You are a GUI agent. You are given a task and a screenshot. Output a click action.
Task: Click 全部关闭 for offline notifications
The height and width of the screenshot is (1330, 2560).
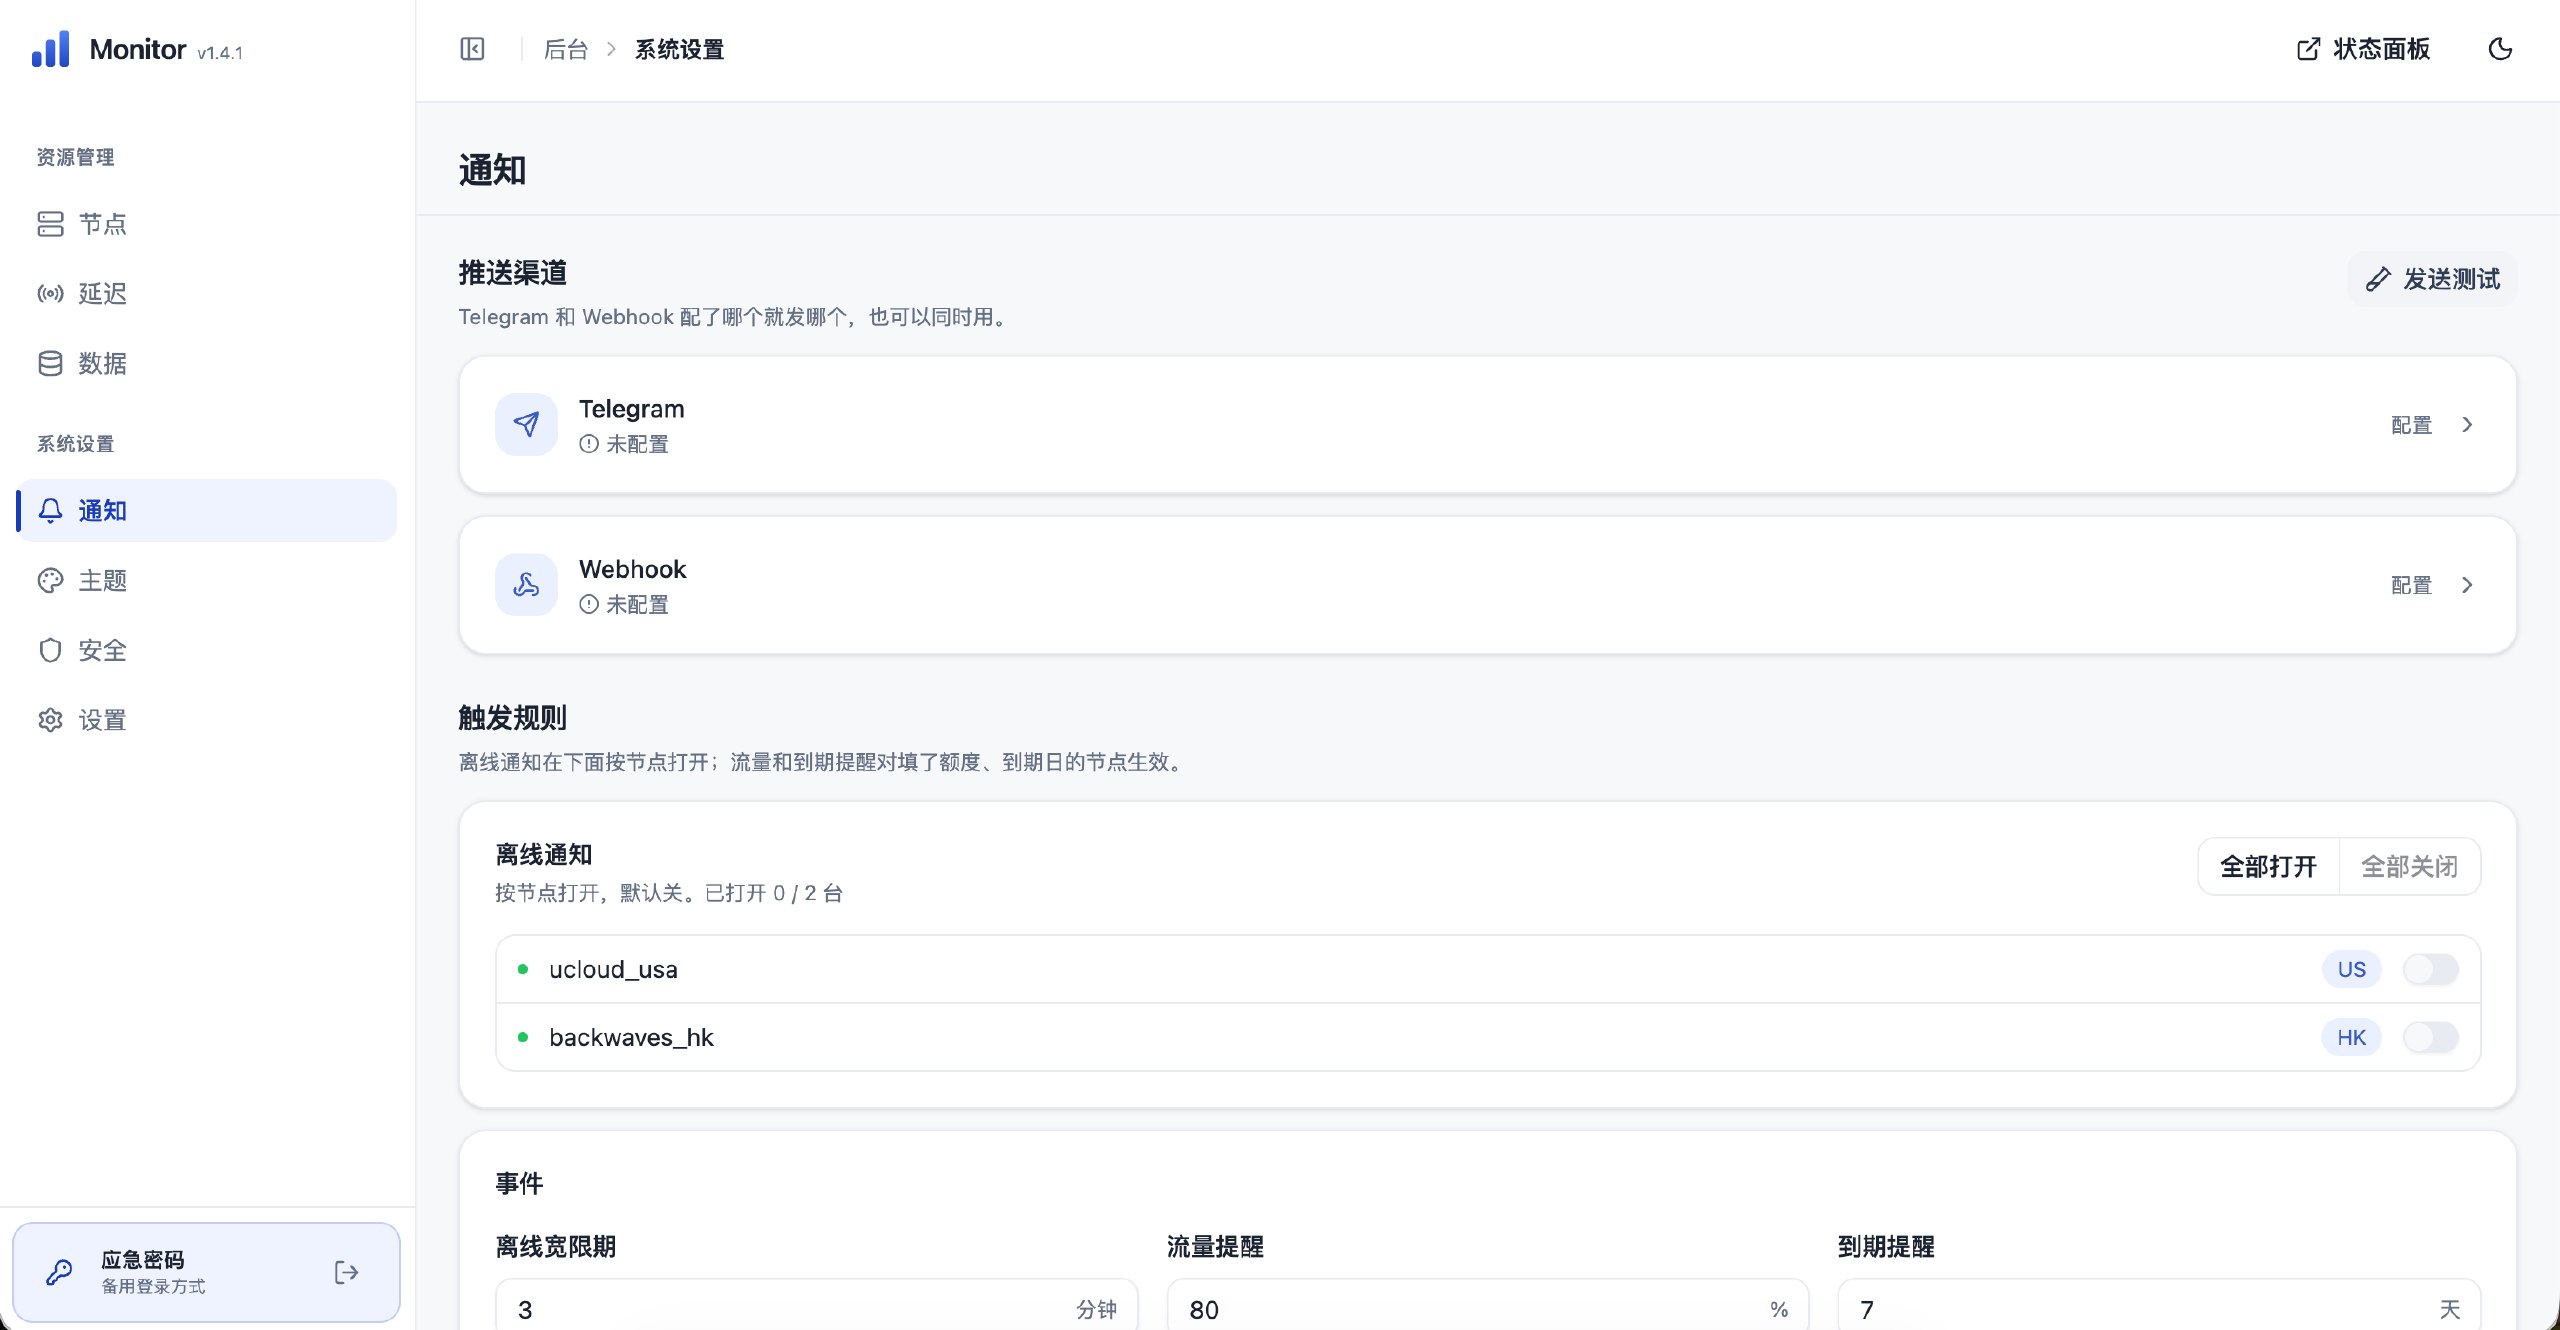click(2409, 867)
